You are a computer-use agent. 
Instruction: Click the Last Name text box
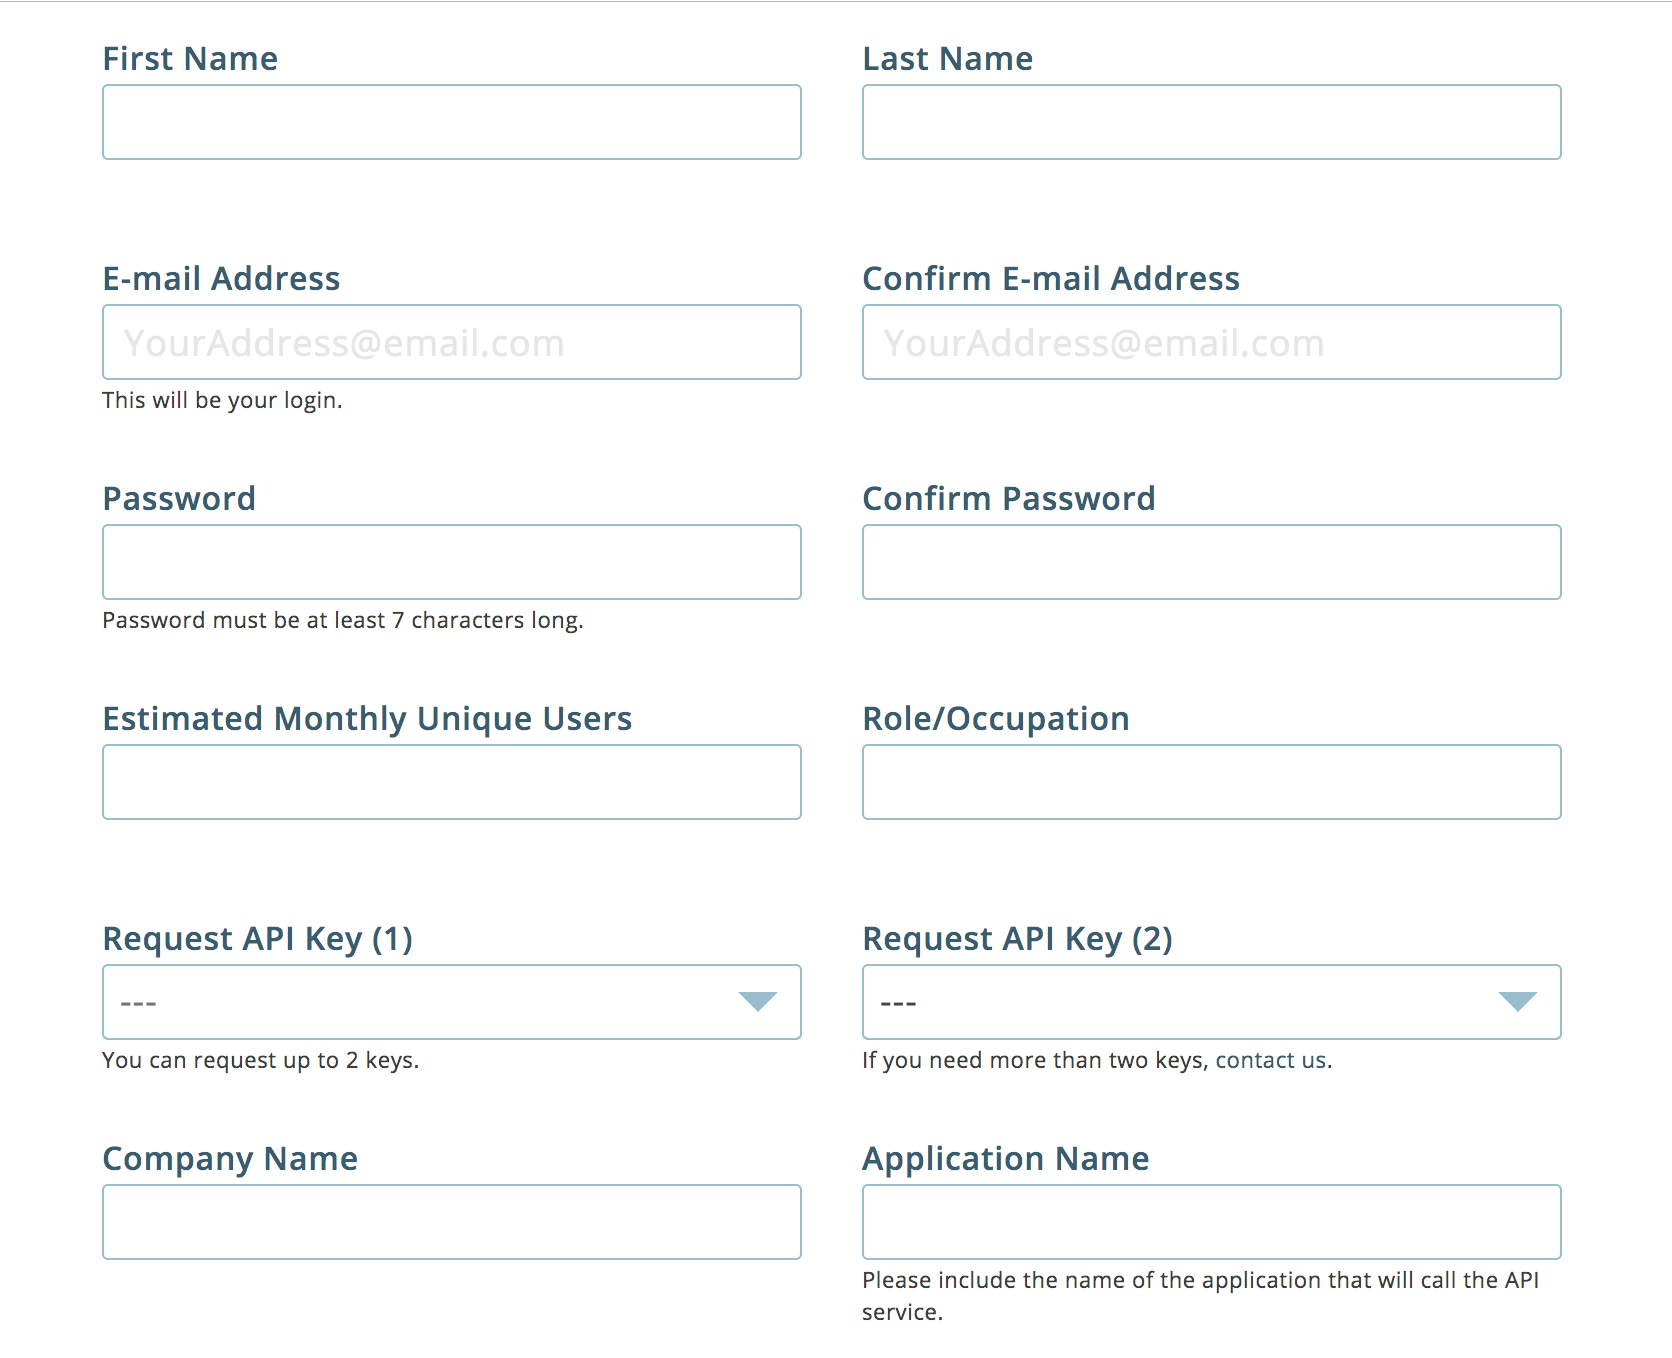[x=1212, y=122]
